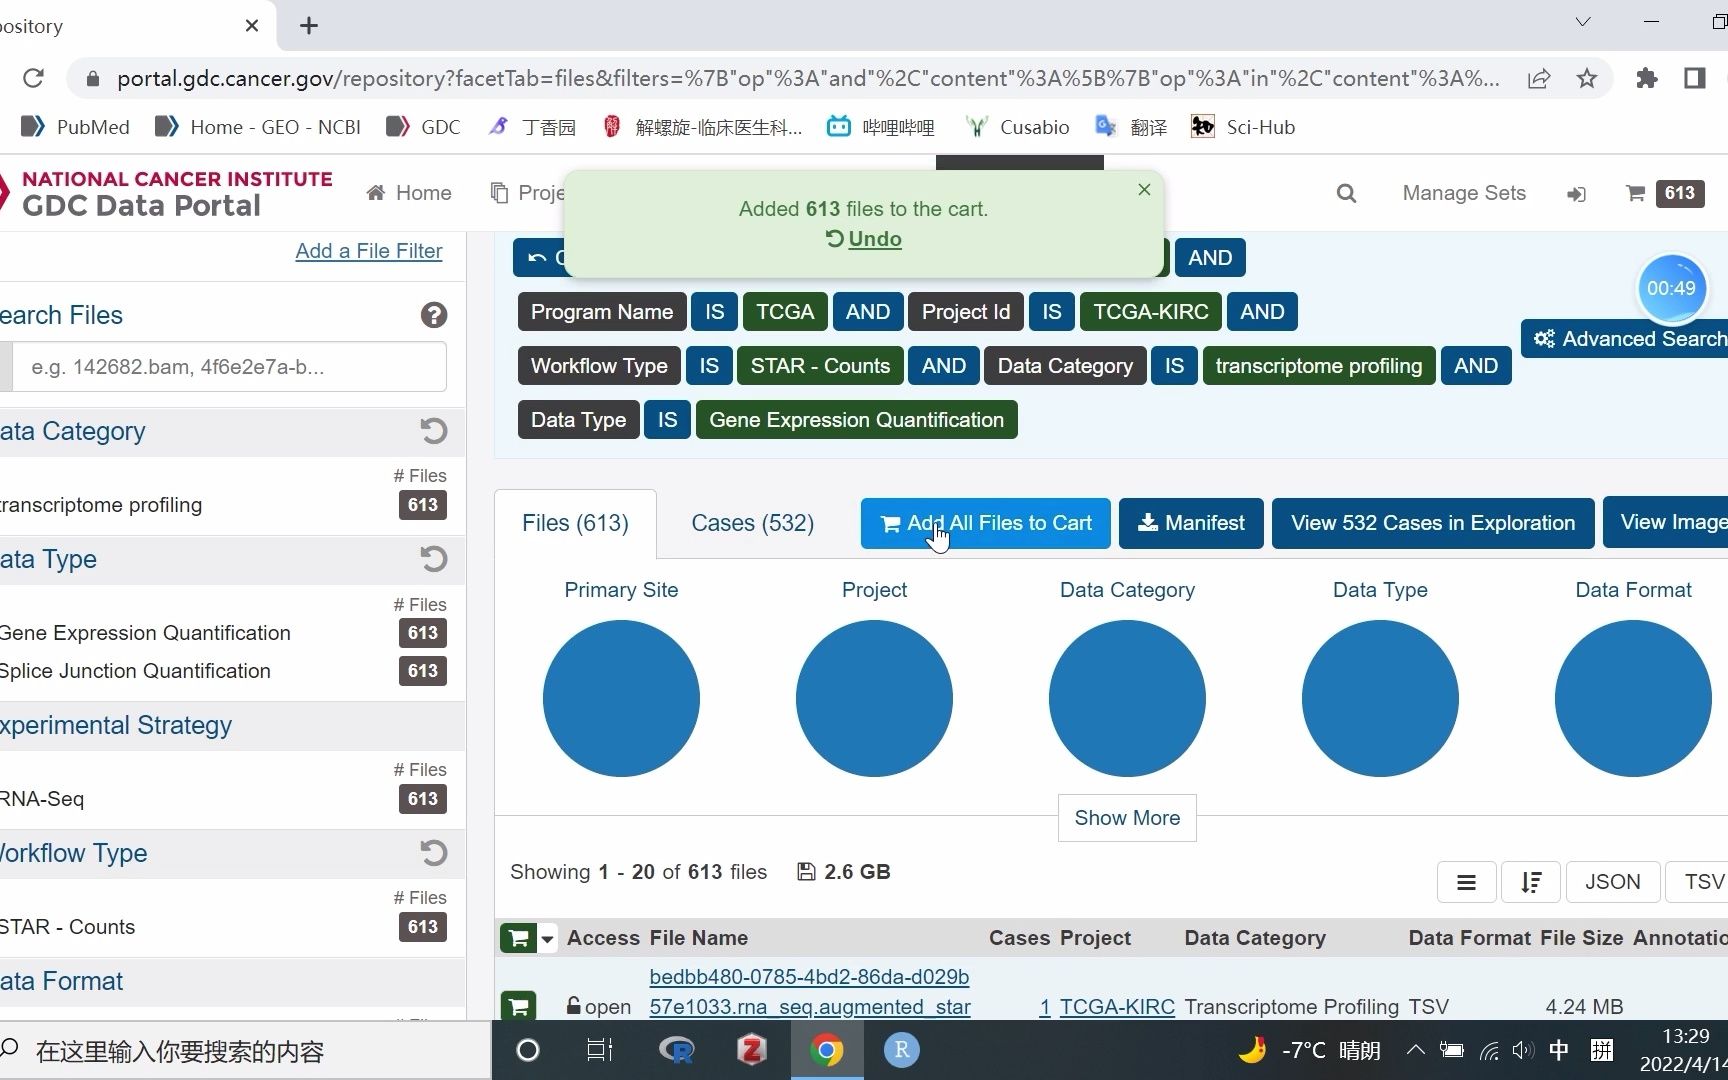Screen dimensions: 1728x1080
Task: Toggle the browser side panel icon
Action: pyautogui.click(x=1695, y=78)
